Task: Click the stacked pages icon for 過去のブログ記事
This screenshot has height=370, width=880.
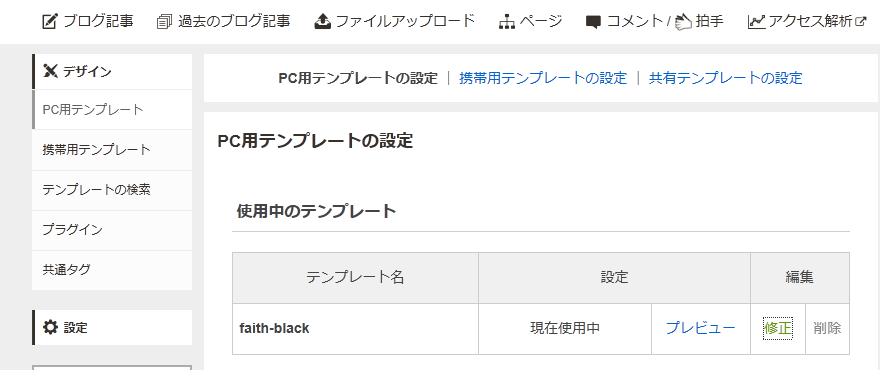Action: tap(164, 22)
